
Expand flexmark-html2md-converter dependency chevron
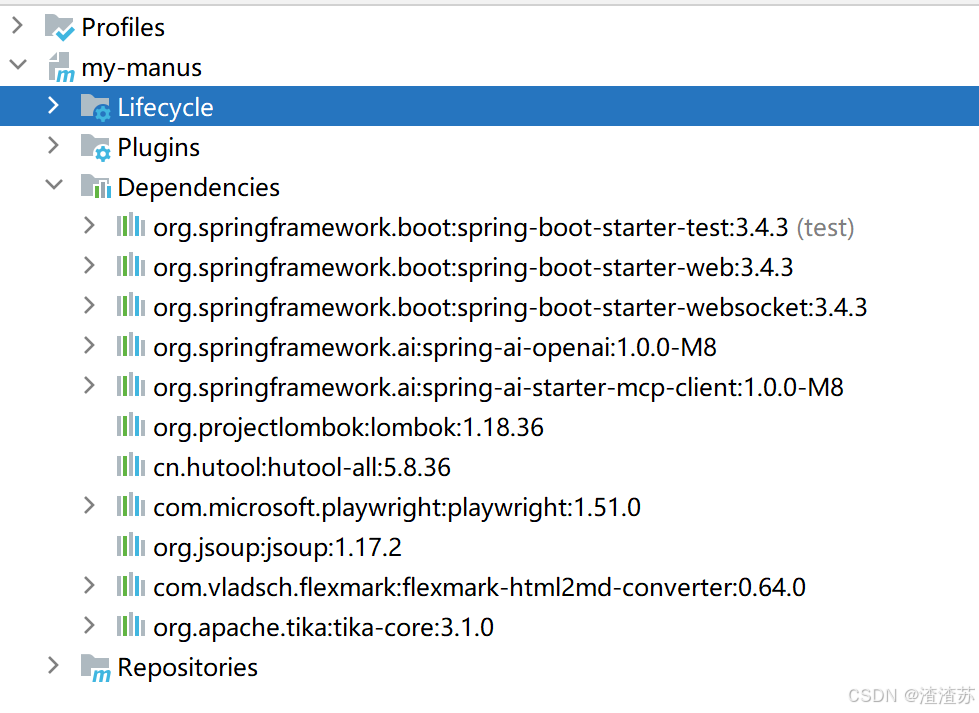pos(89,586)
